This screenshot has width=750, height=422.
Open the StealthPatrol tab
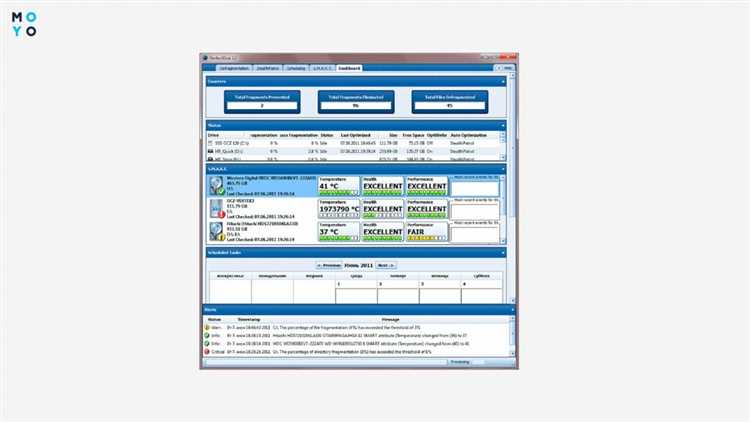[x=267, y=68]
